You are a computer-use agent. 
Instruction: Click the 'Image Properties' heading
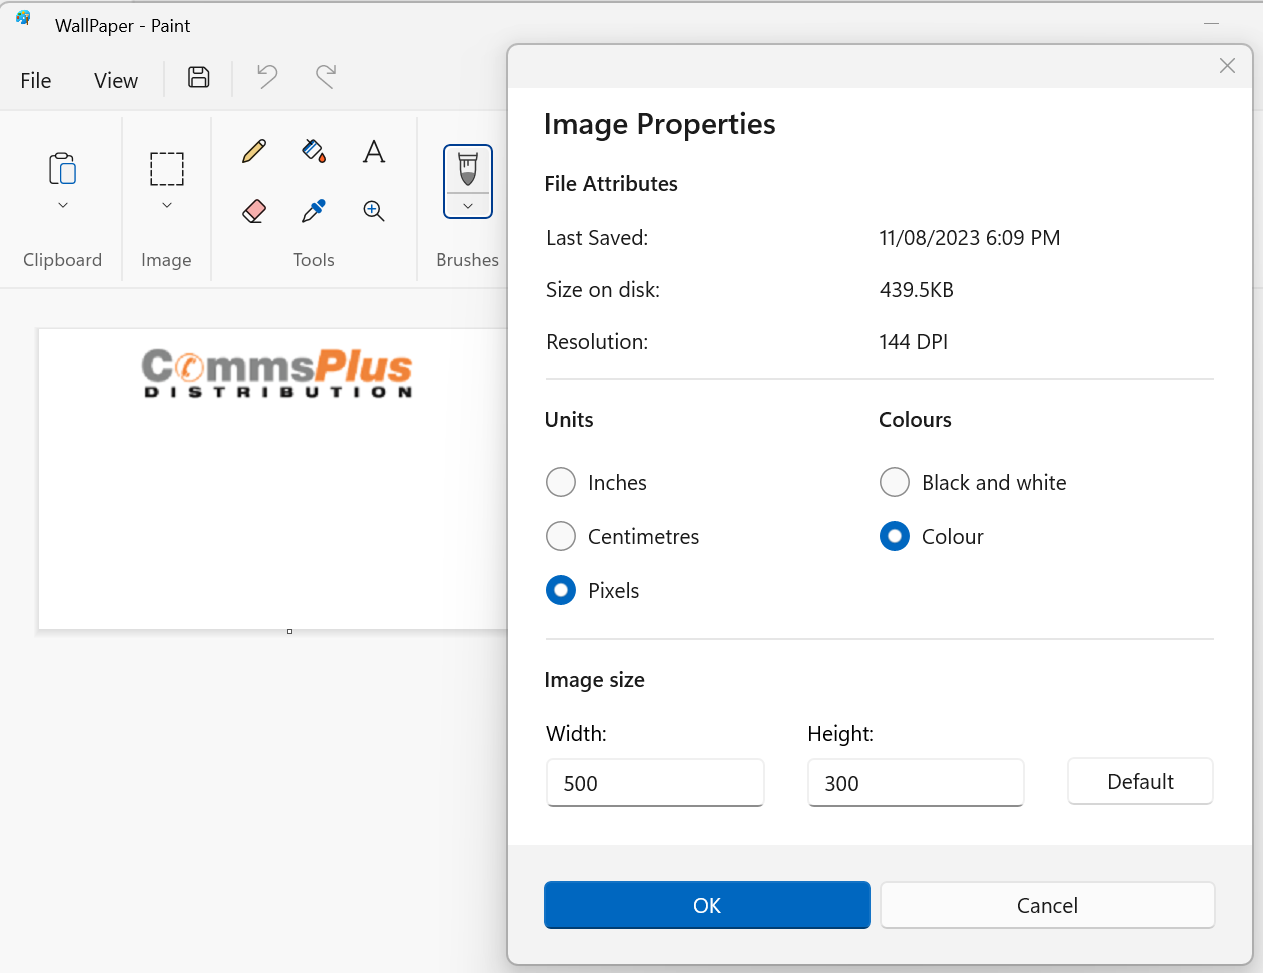(659, 124)
